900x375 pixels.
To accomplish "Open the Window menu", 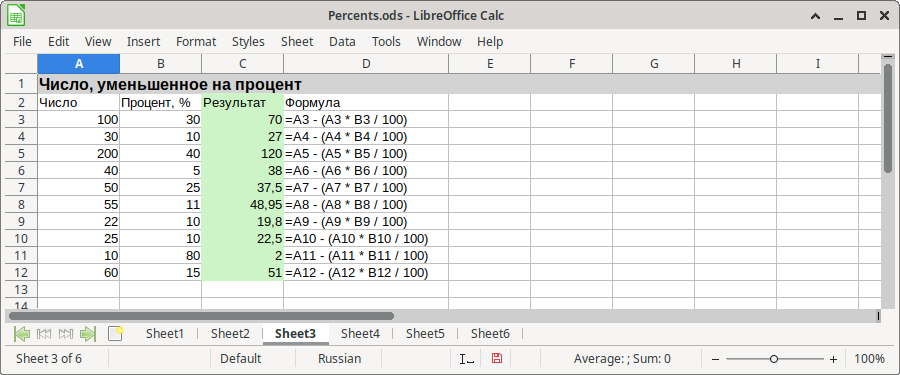I will tap(439, 42).
